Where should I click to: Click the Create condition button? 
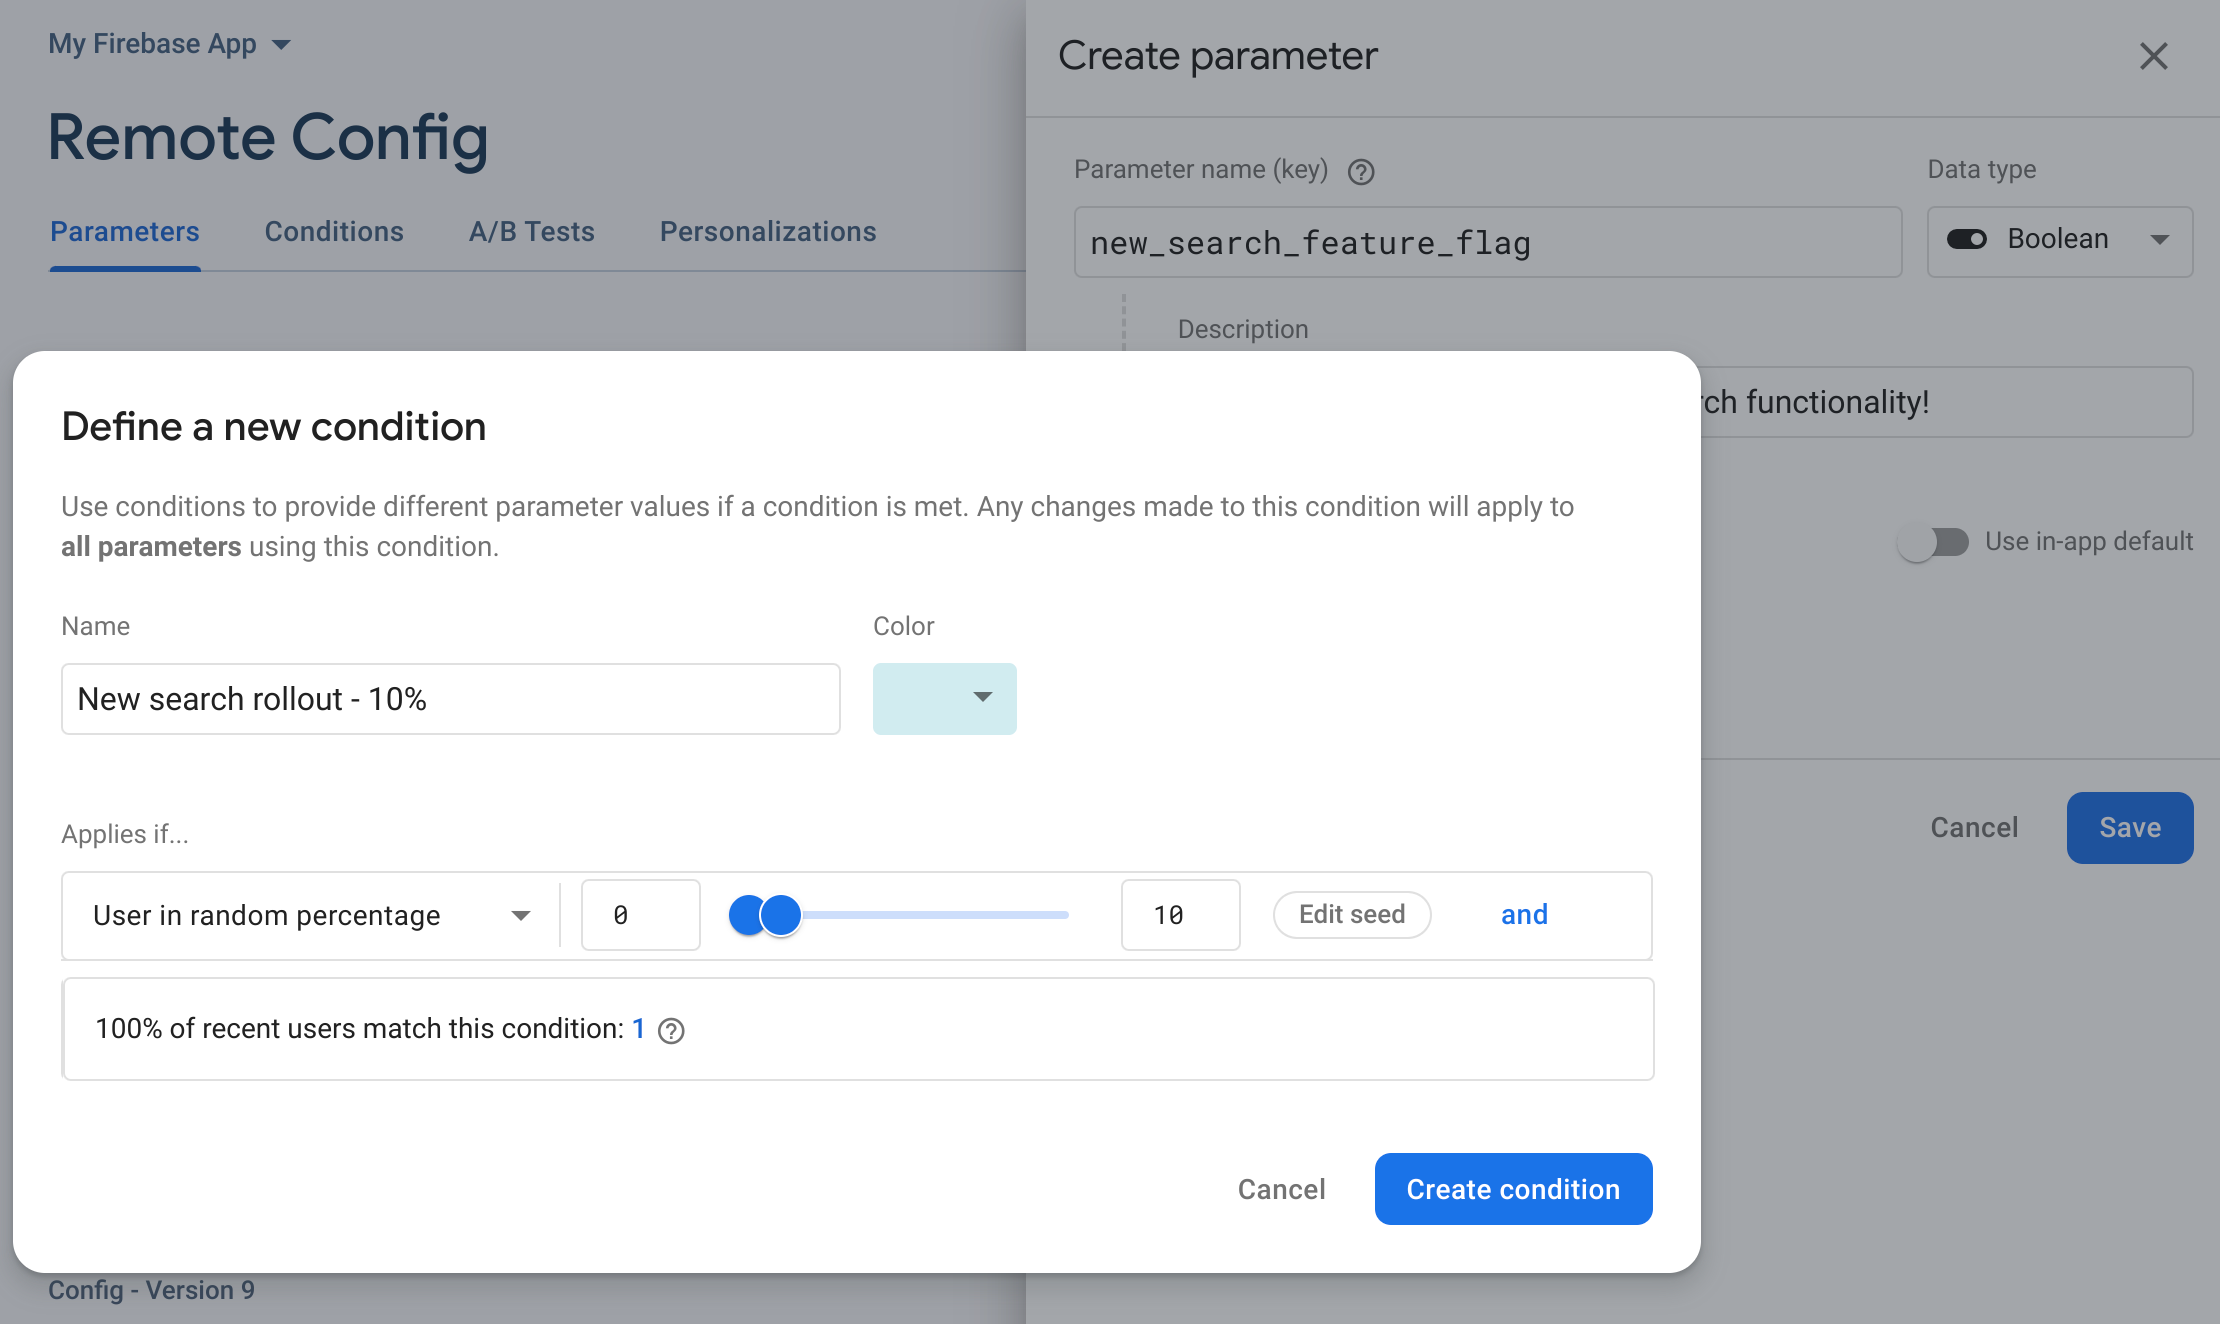(1514, 1188)
